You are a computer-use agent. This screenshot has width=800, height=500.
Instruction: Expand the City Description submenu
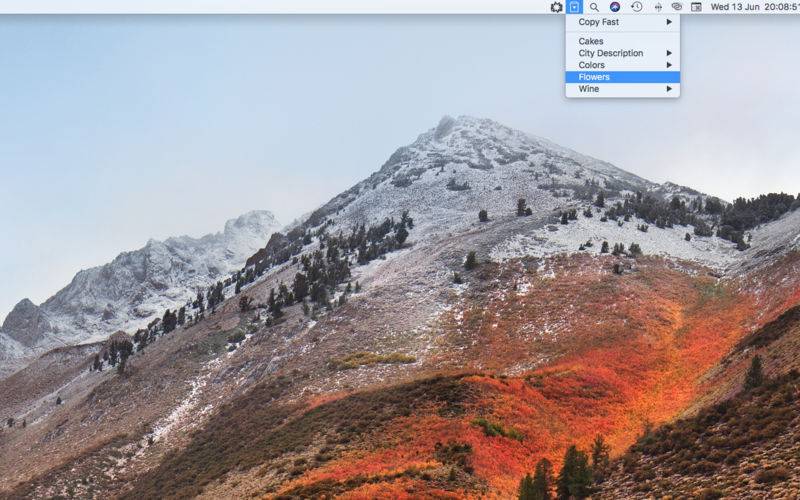(622, 53)
